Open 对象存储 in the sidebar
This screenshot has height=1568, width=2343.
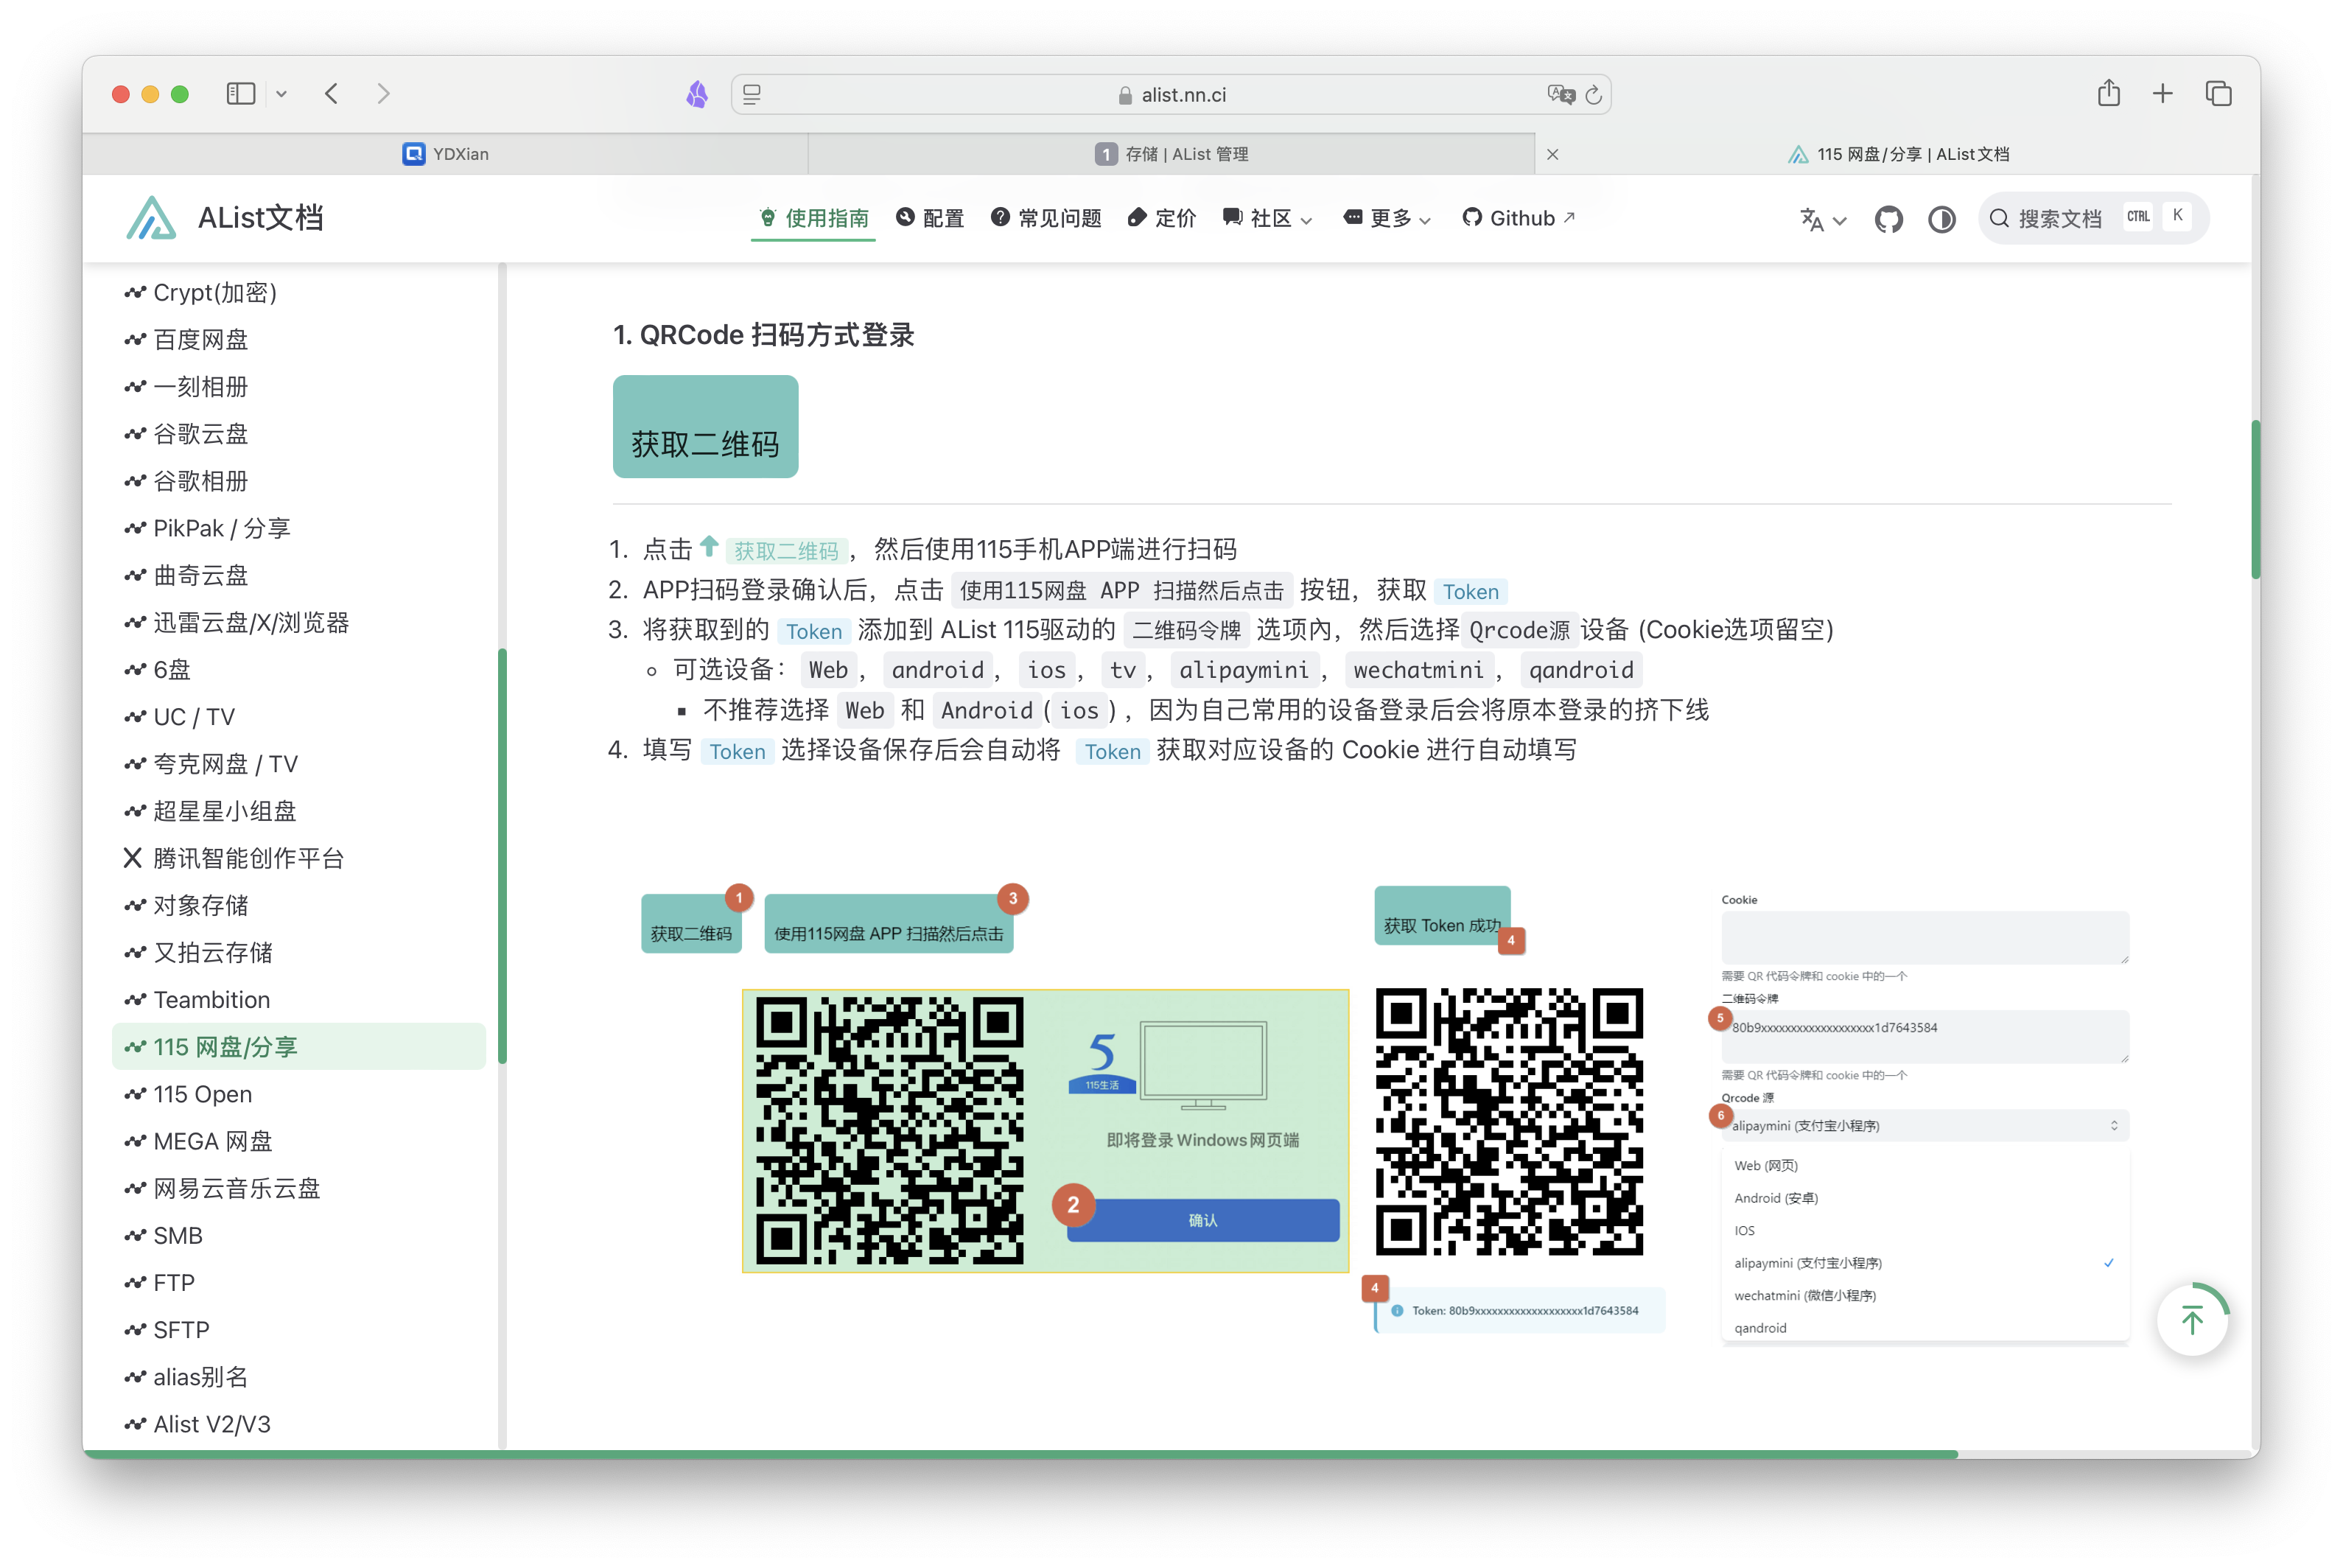tap(298, 905)
